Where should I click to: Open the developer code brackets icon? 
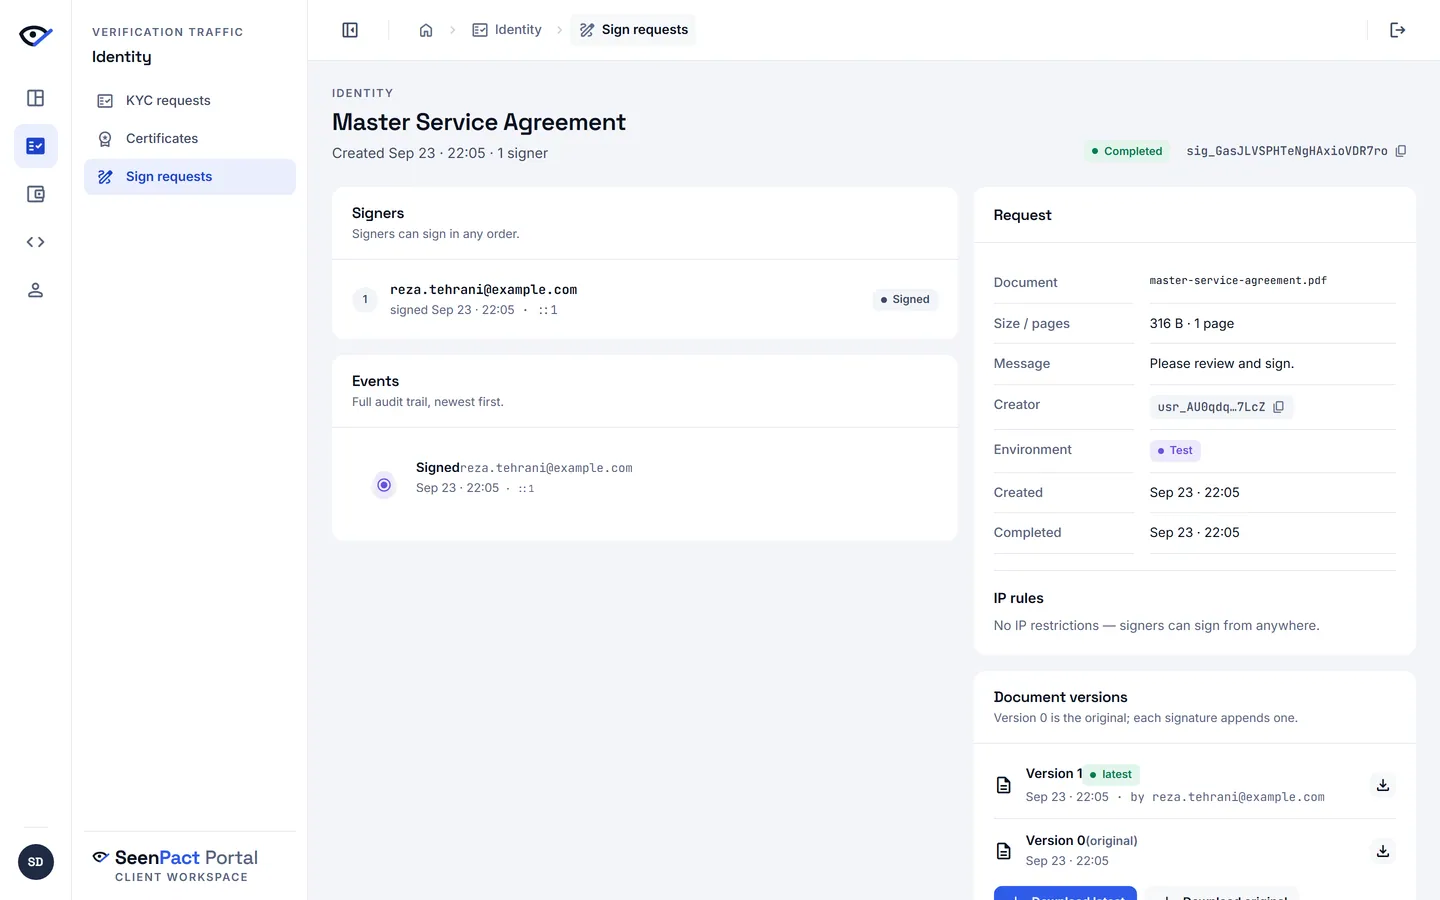point(35,242)
